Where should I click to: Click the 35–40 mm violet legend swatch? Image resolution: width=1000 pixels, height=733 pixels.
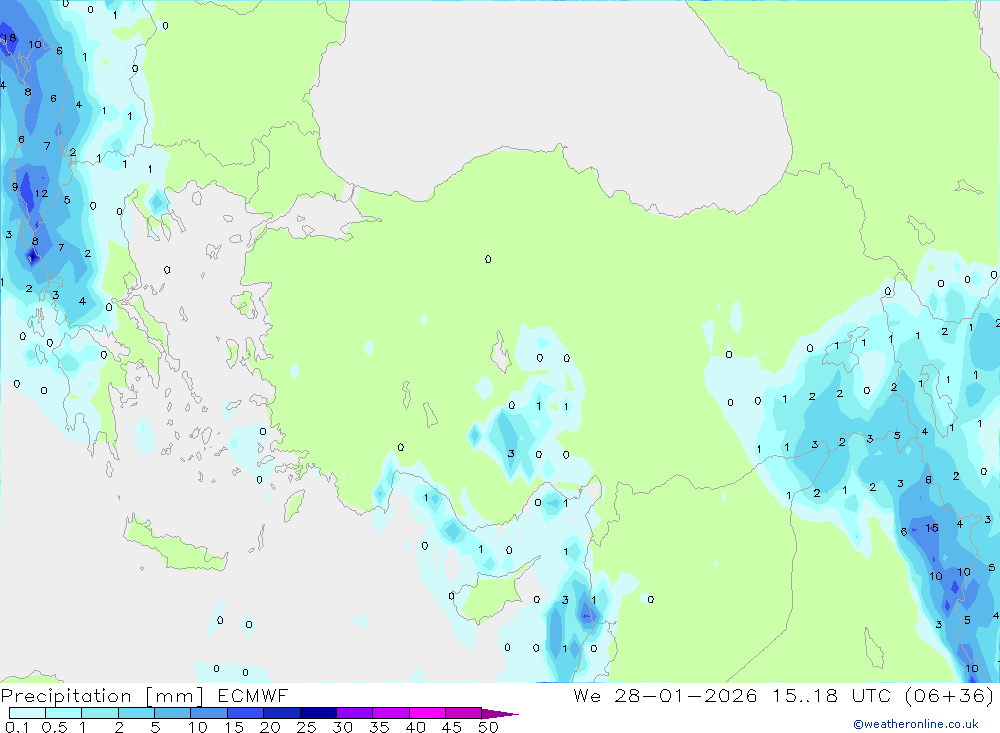click(x=391, y=713)
